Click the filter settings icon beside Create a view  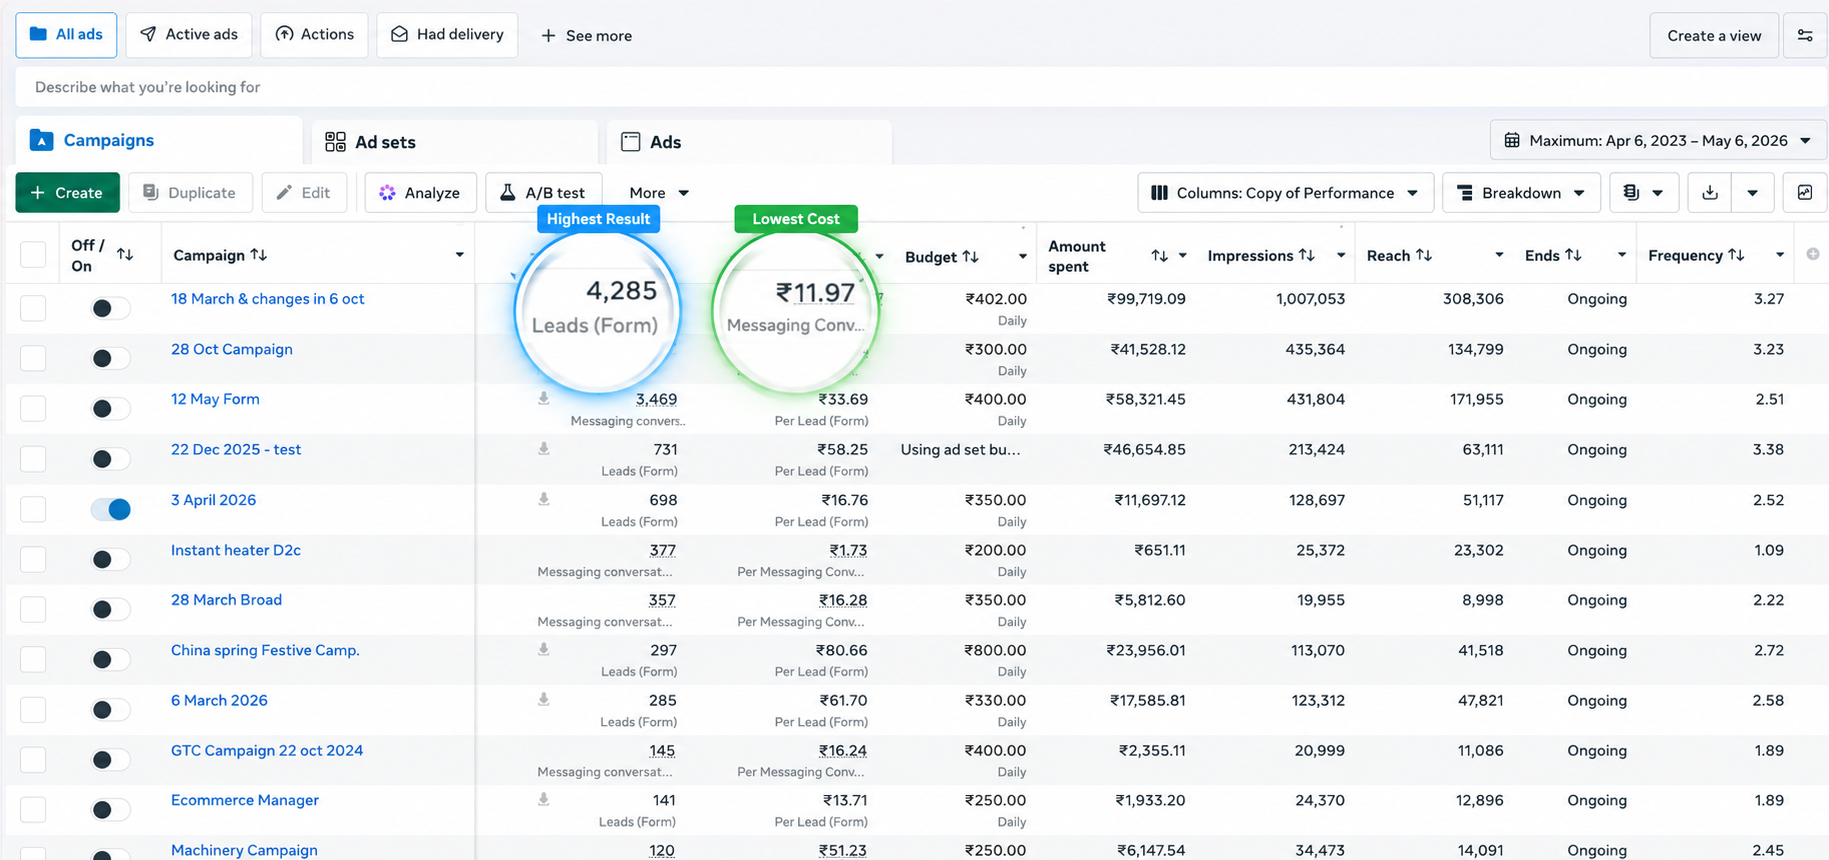1805,35
